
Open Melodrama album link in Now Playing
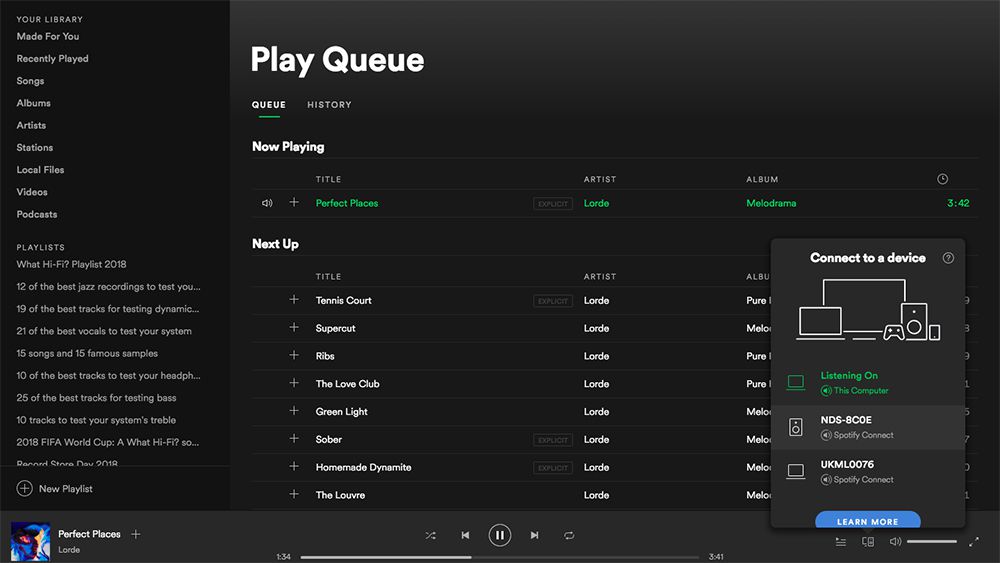(771, 203)
